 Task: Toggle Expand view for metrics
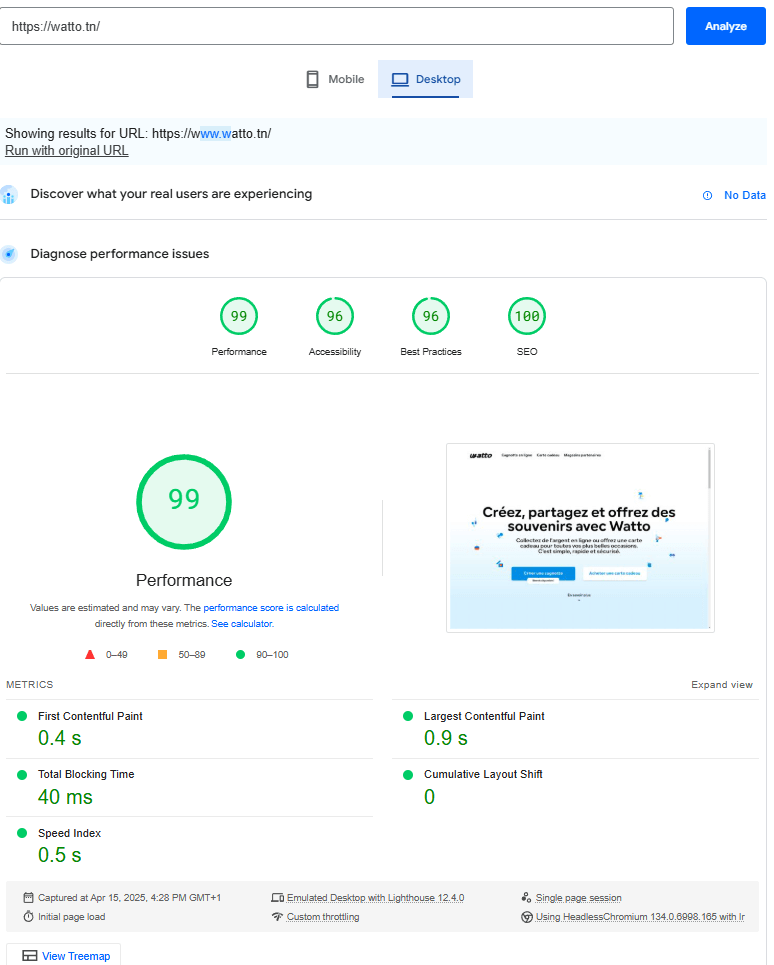click(721, 685)
